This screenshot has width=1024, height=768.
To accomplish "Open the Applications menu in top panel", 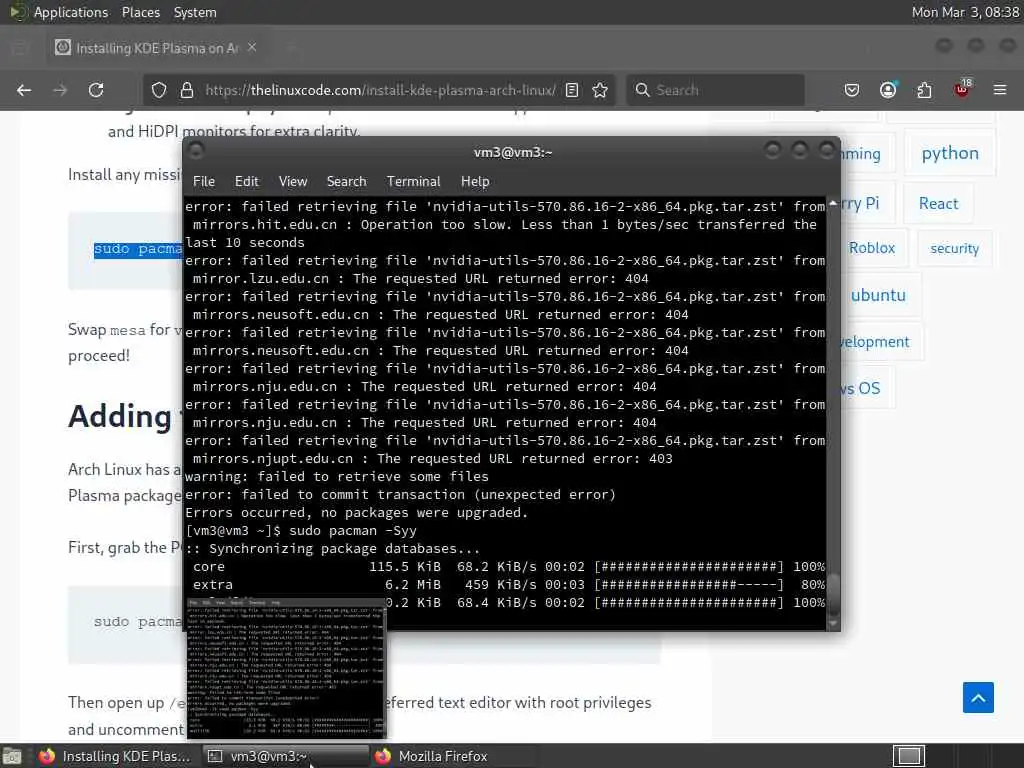I will coord(71,12).
